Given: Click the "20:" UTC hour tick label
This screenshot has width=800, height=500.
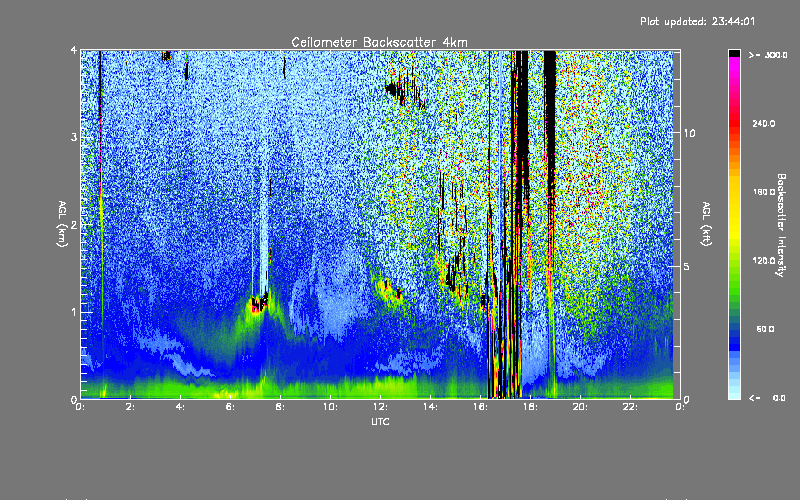Looking at the screenshot, I should [580, 407].
